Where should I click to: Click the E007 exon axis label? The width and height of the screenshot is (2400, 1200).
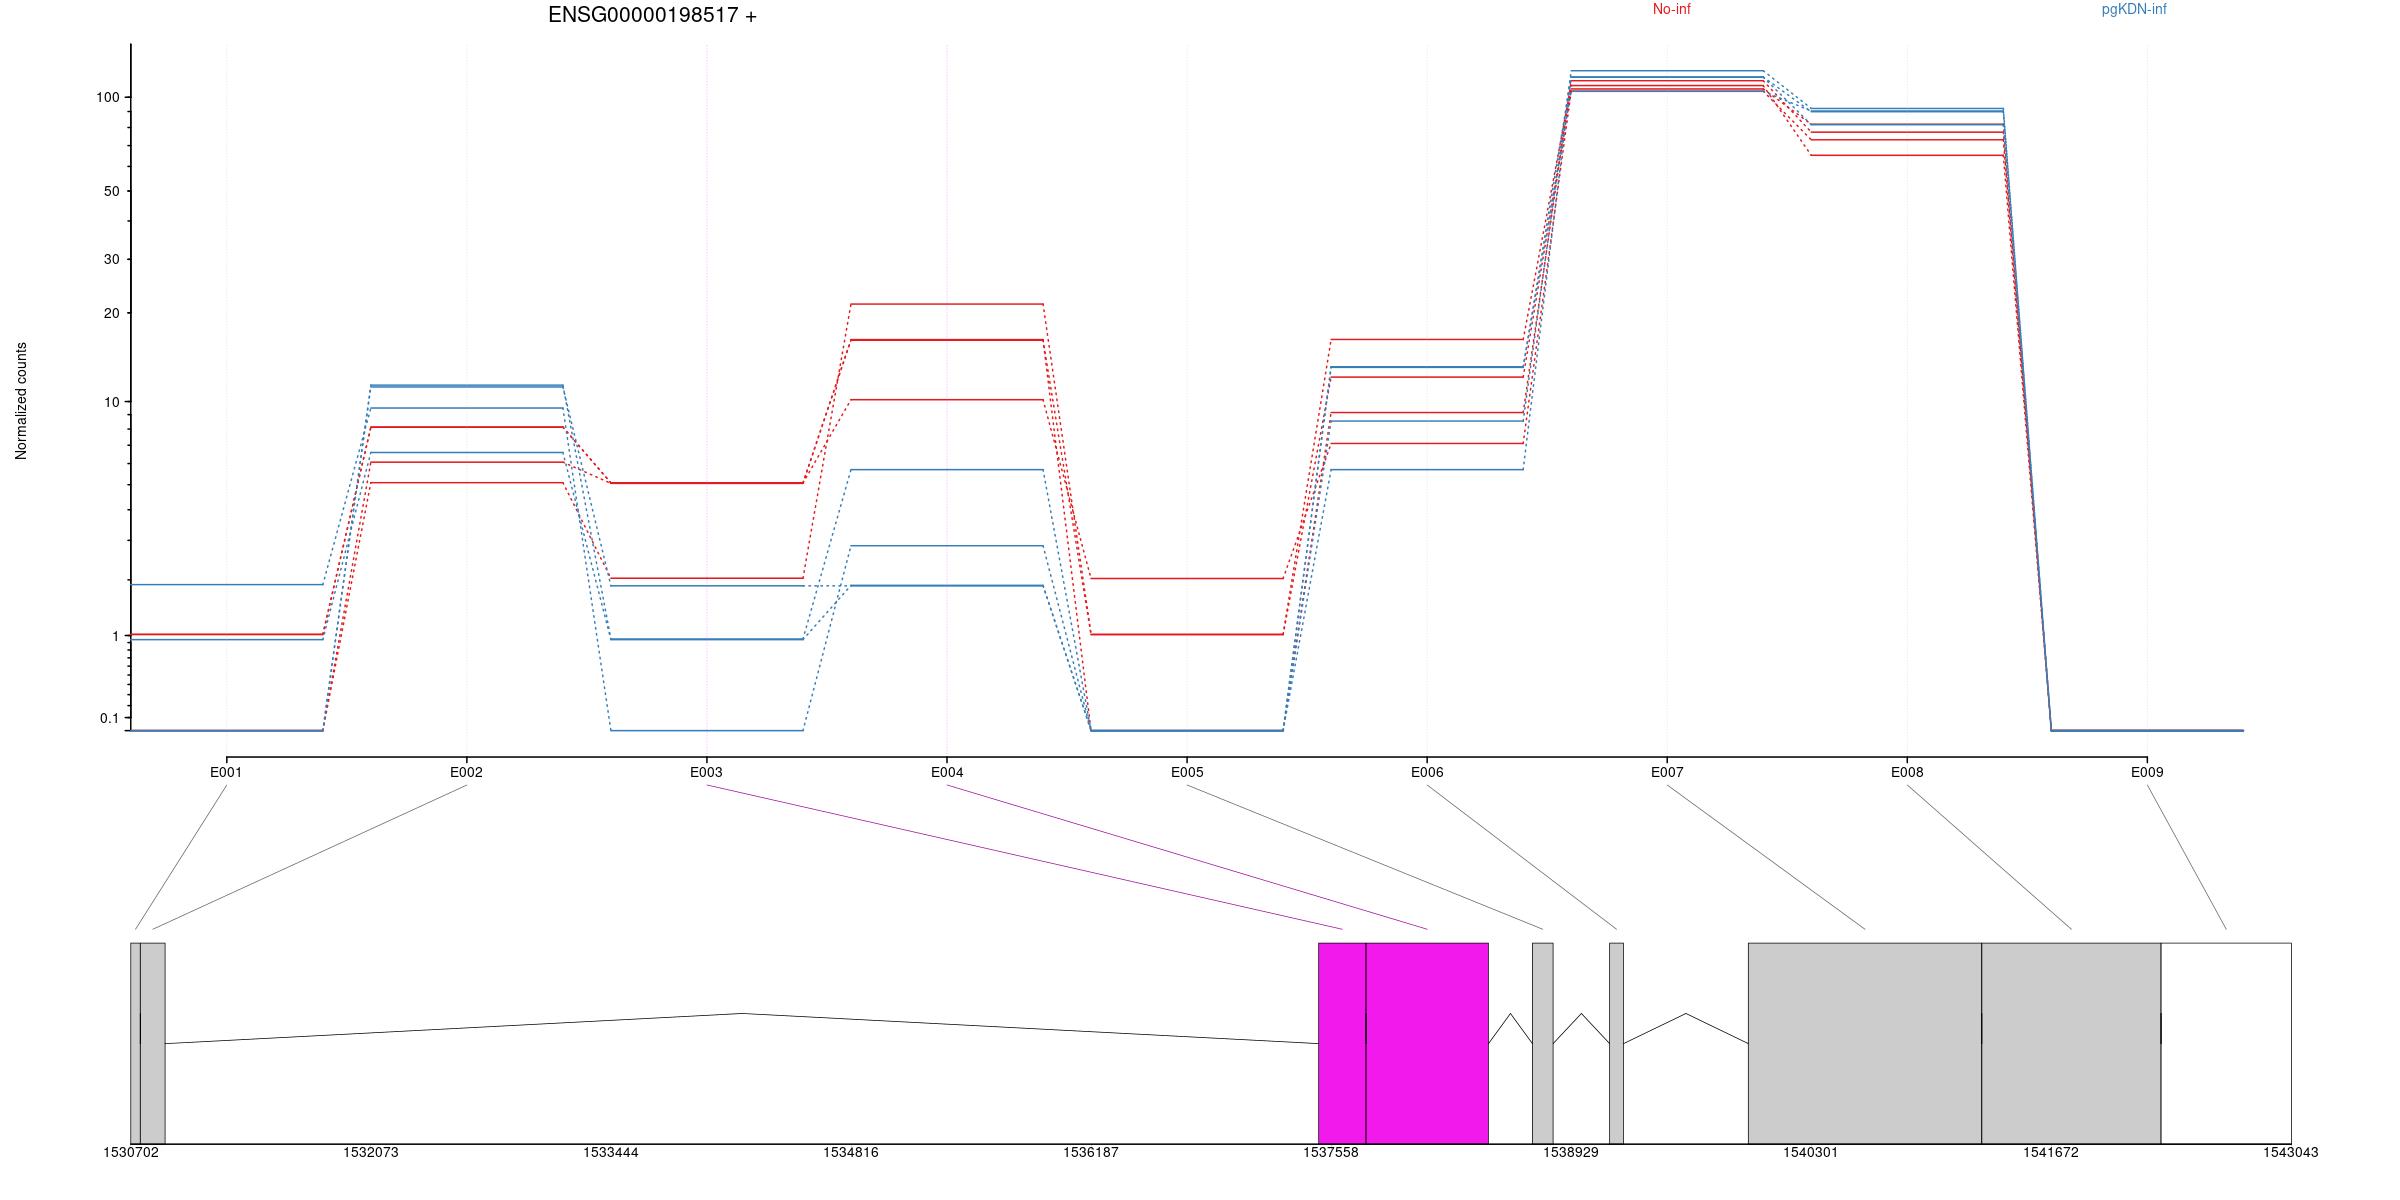point(1667,772)
